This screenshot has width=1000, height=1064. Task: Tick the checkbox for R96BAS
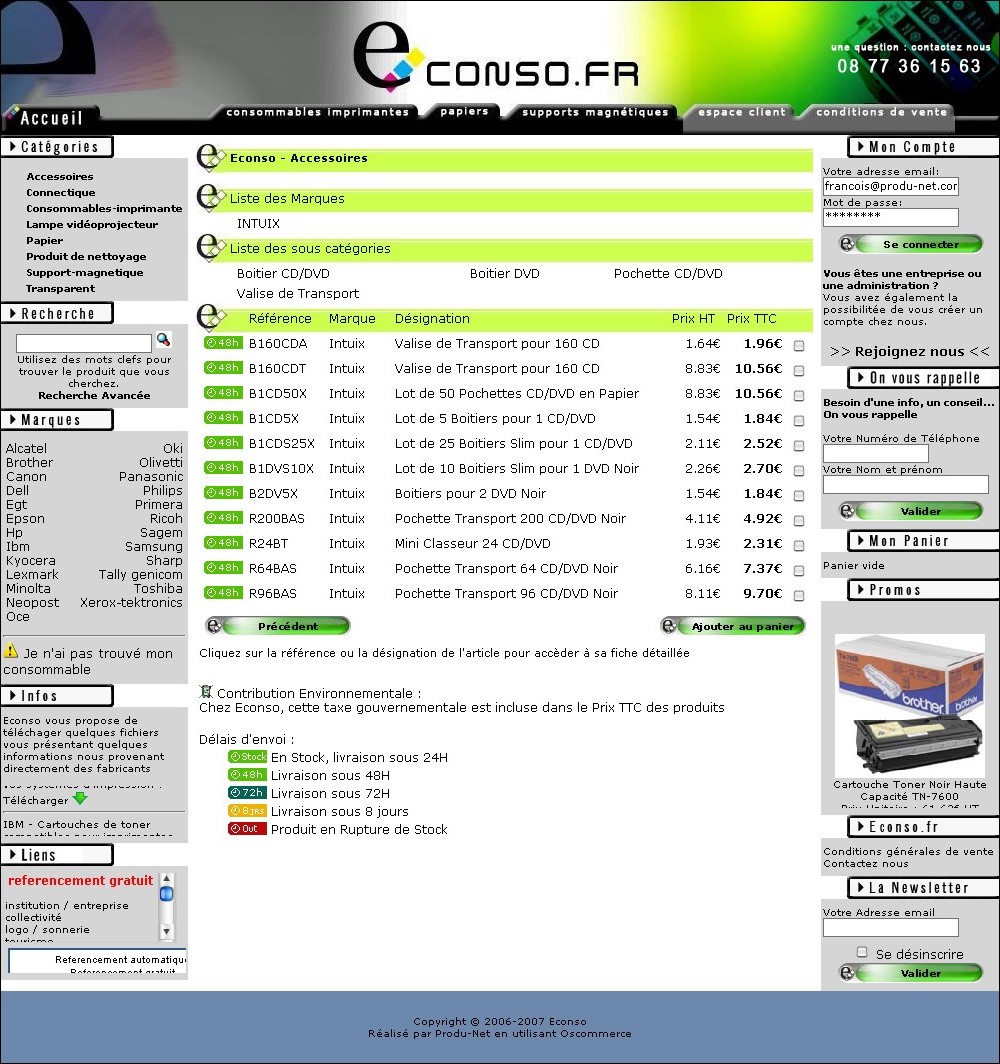pyautogui.click(x=799, y=596)
